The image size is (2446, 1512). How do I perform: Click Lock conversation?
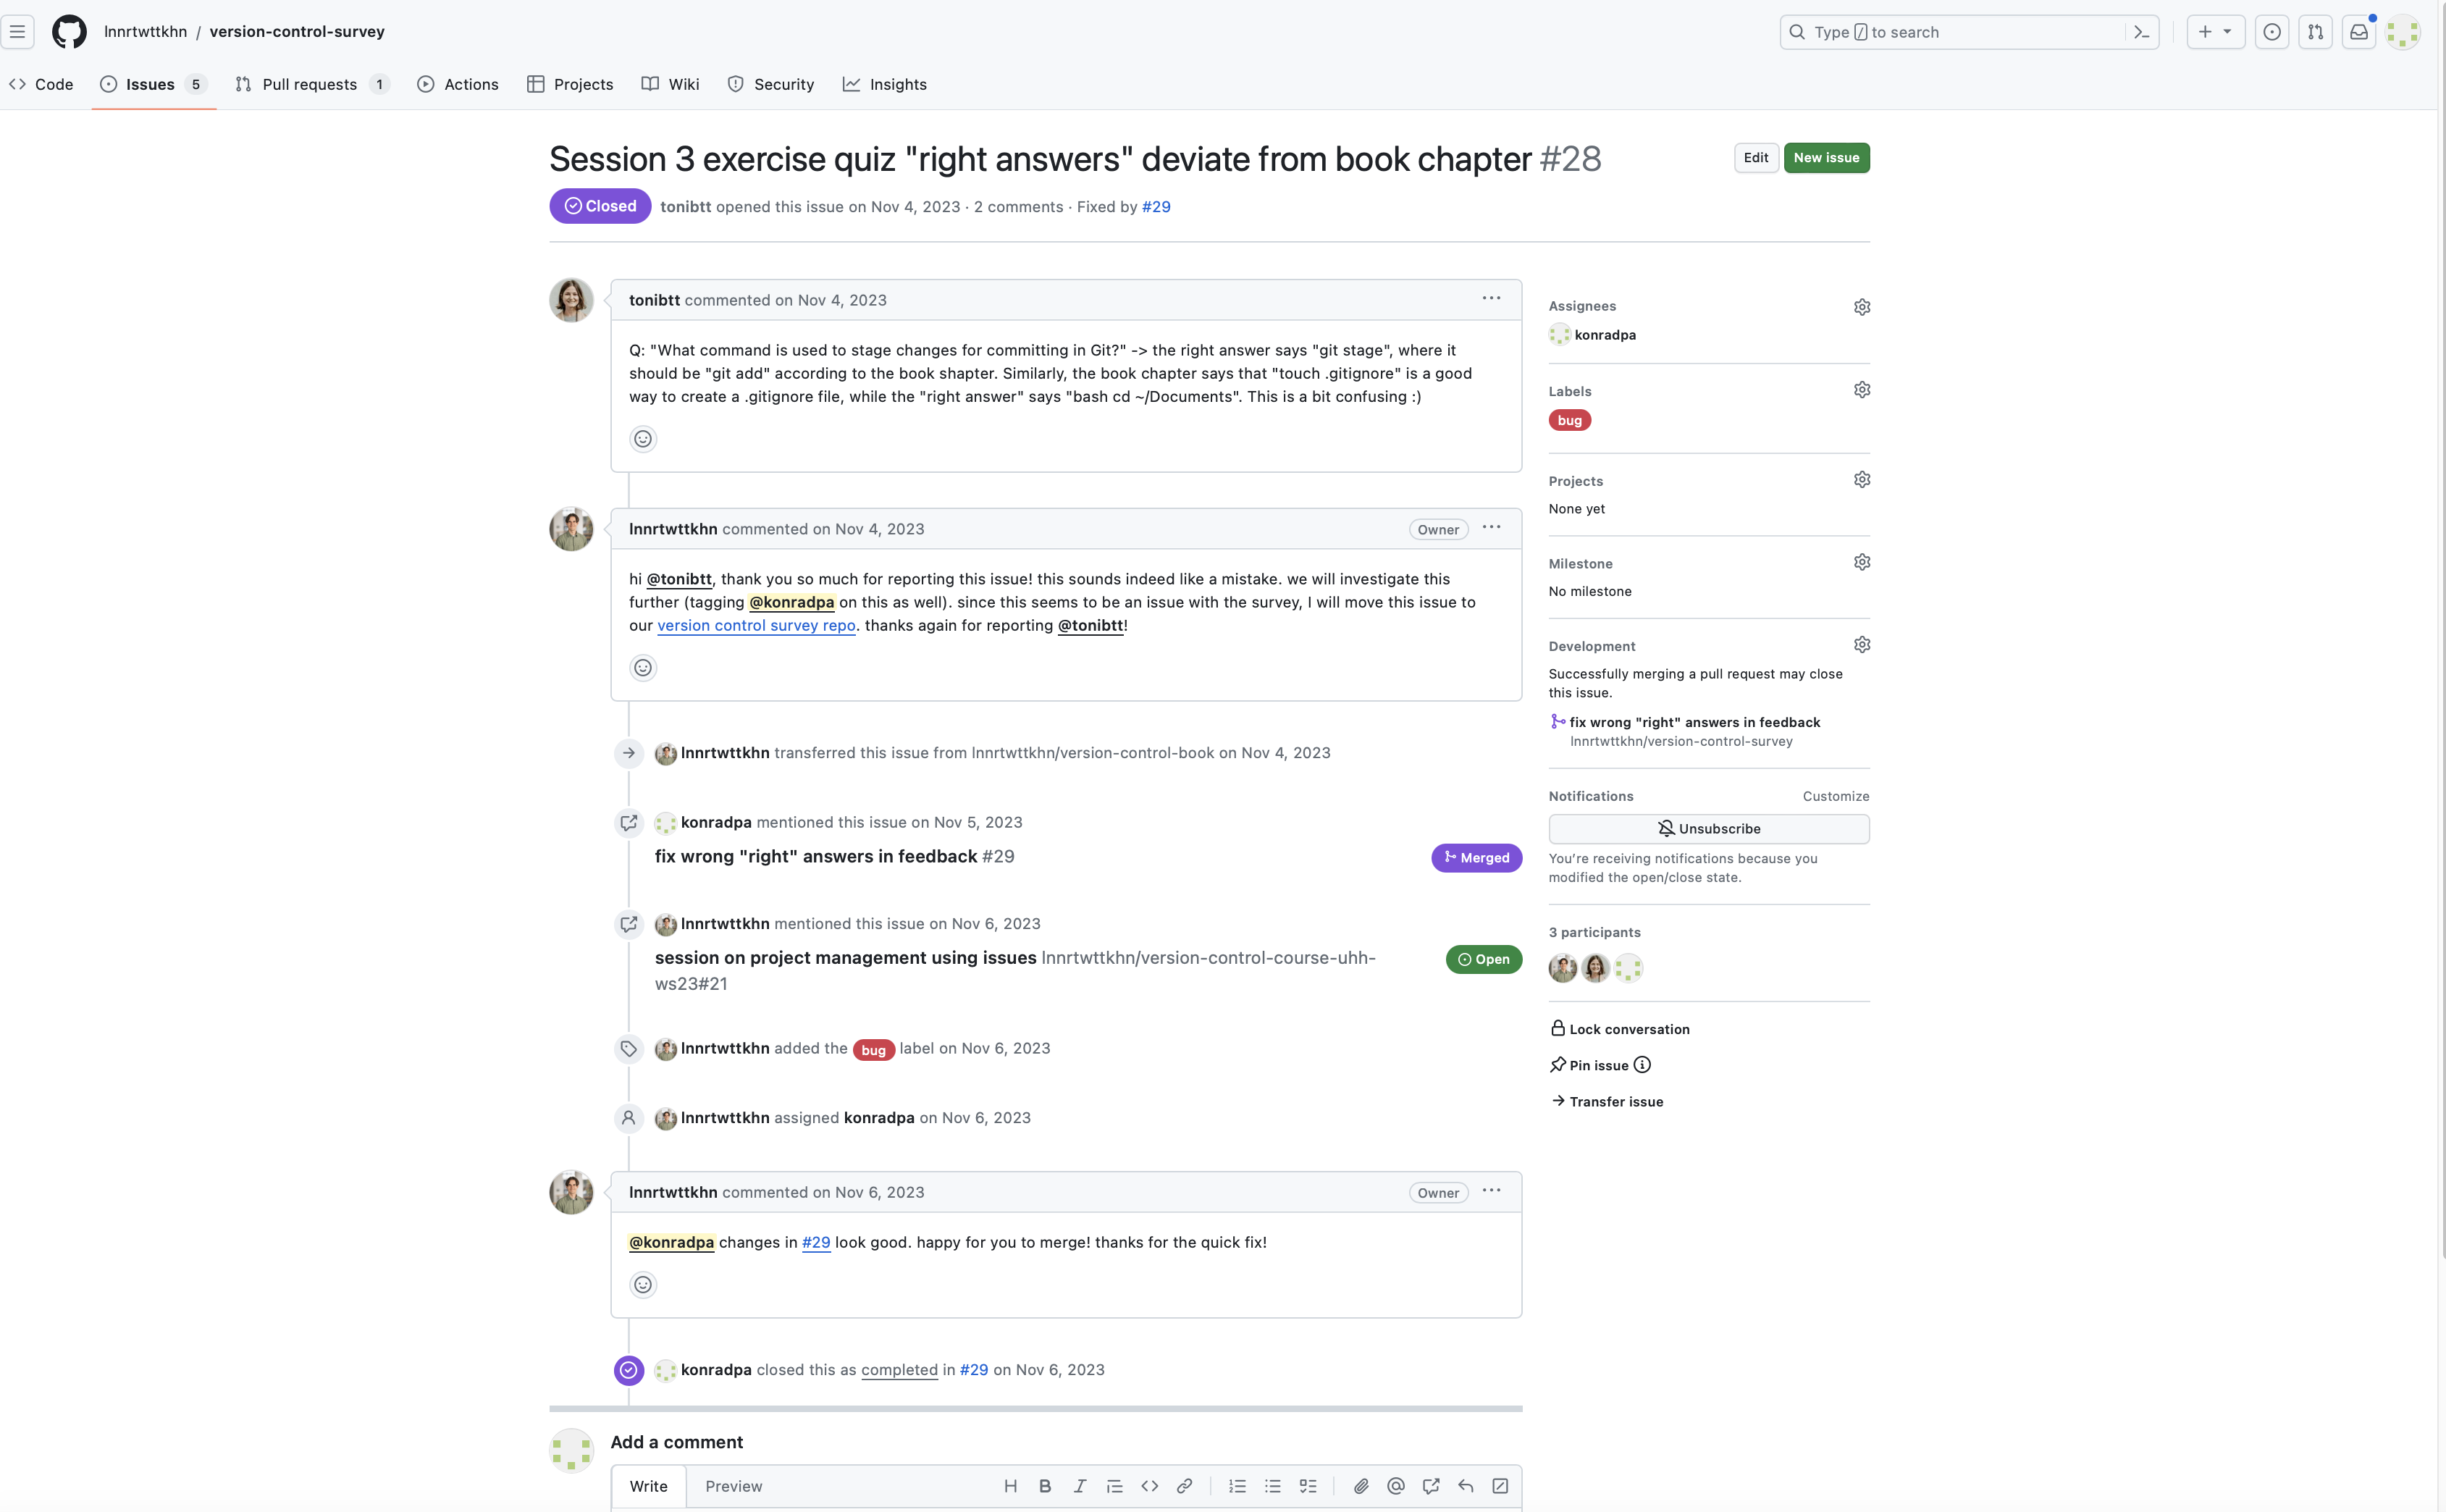pos(1628,1029)
